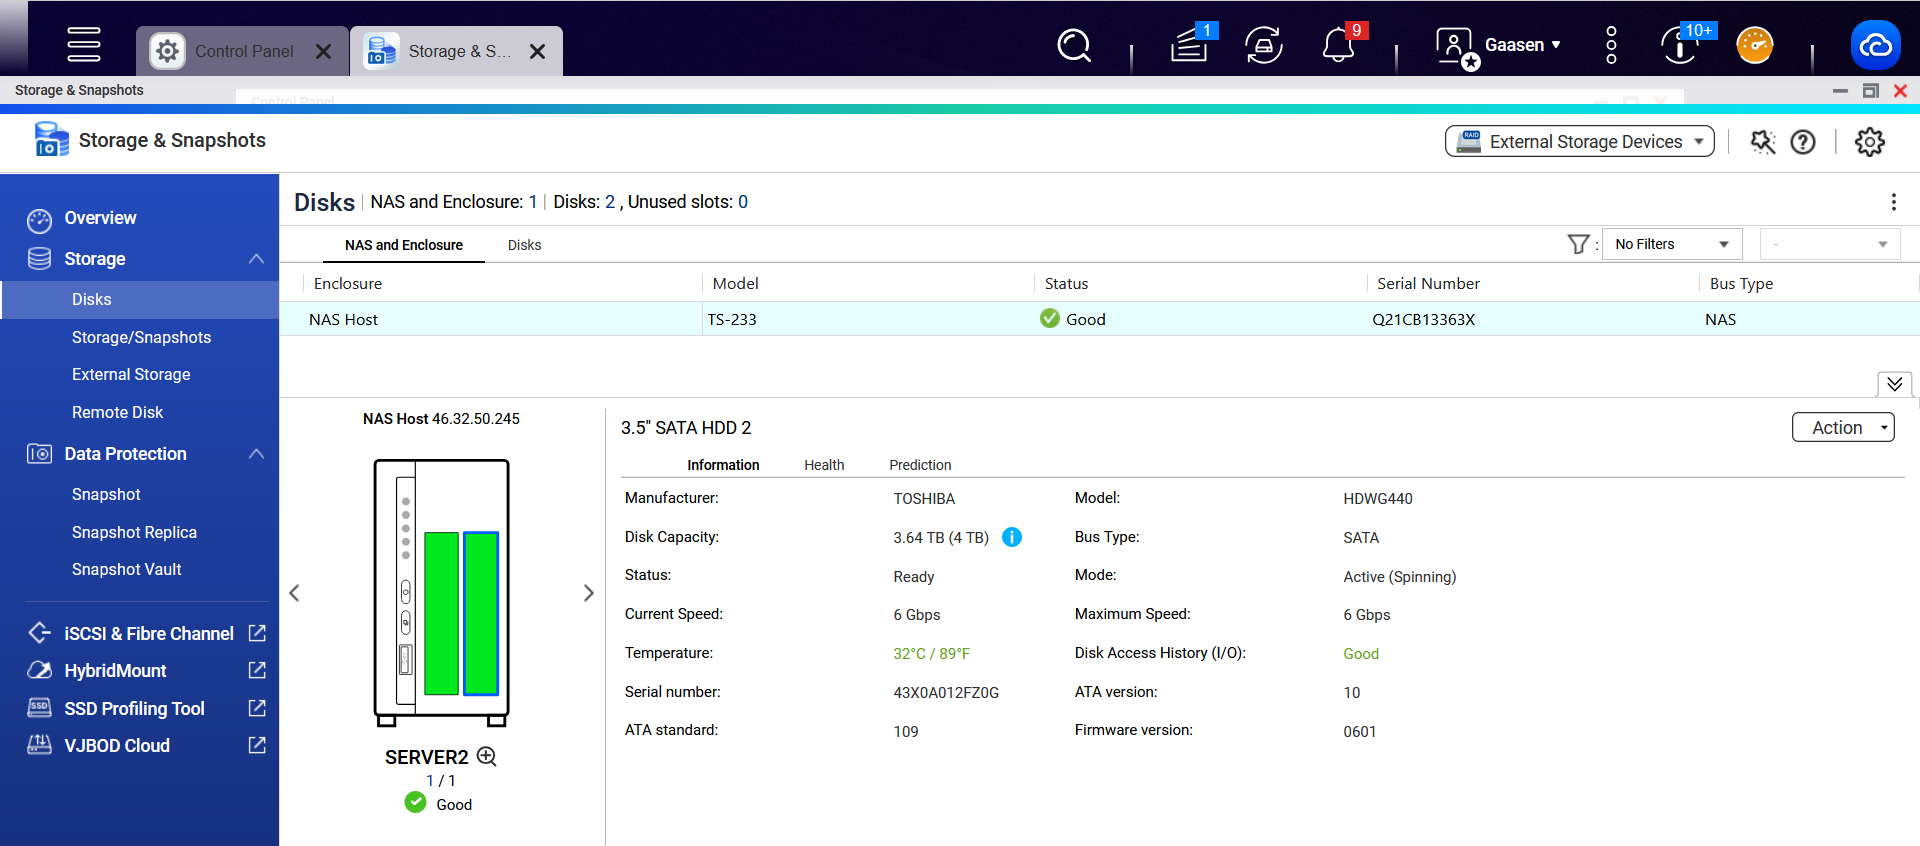Close the Control Panel tab
Screen dimensions: 1920x846
coord(323,51)
